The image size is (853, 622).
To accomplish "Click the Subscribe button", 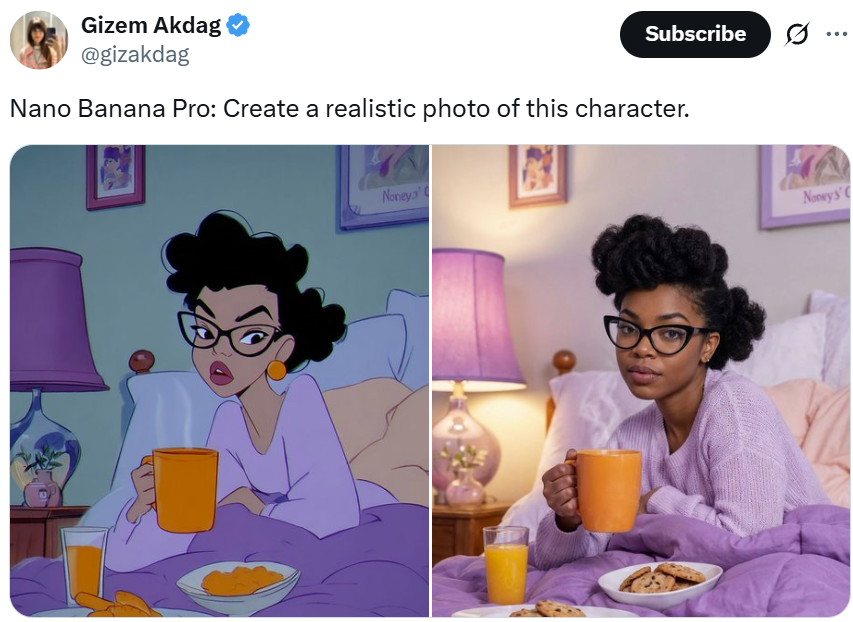I will pos(695,34).
